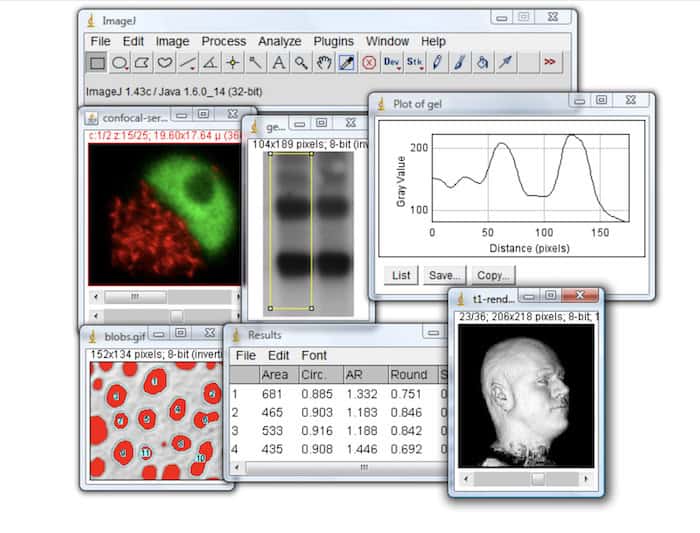
Task: Click the confocal-series z-slice slider thumb
Action: tap(177, 316)
